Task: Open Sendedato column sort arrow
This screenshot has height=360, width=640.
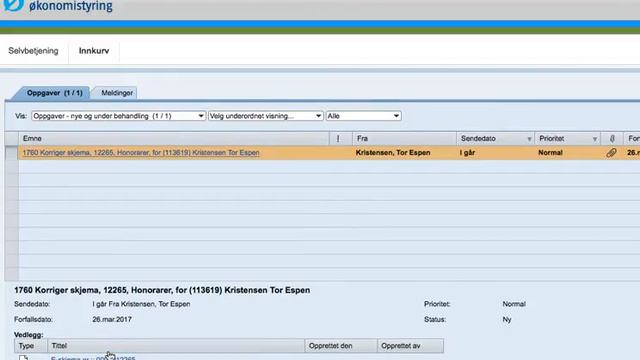Action: point(529,139)
